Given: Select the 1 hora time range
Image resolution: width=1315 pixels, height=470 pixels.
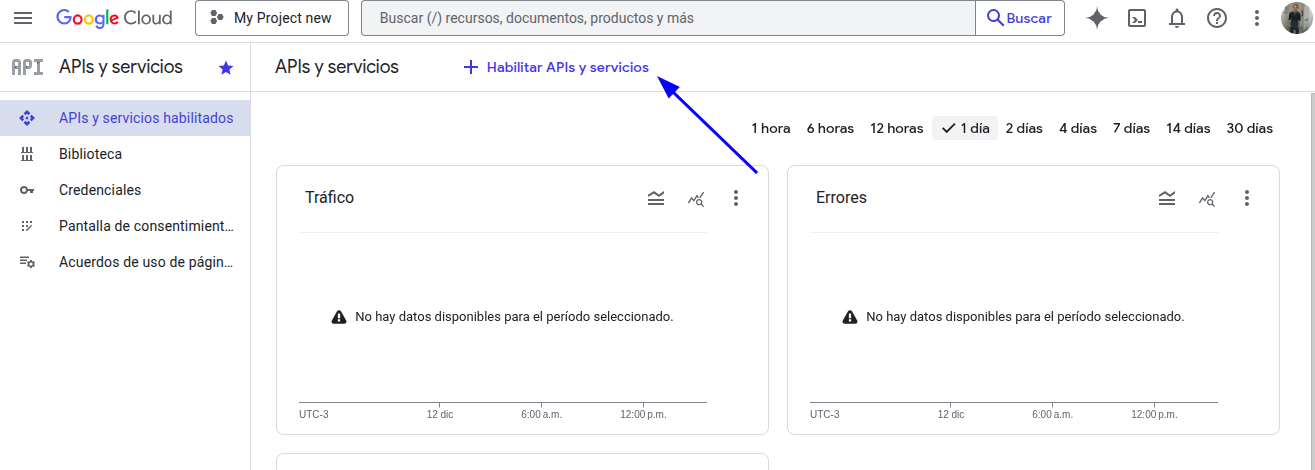Looking at the screenshot, I should [771, 128].
